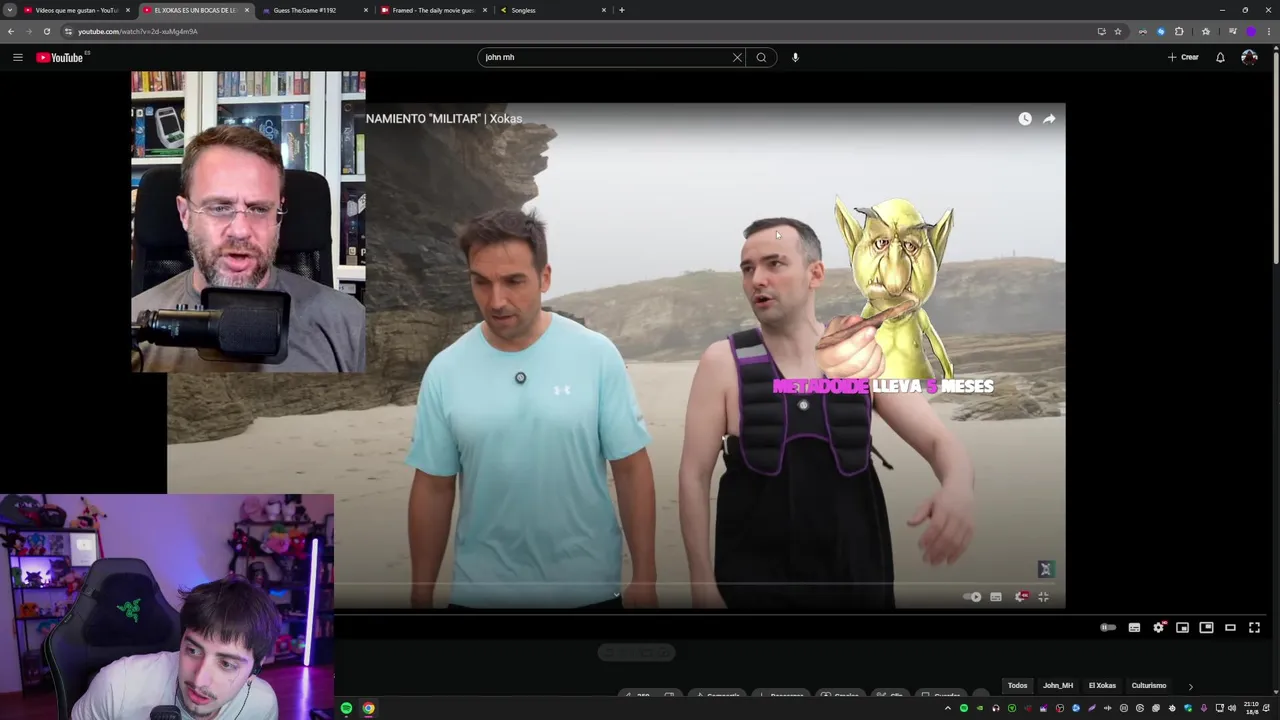Show more filter chips with right arrow
Viewport: 1280px width, 720px height.
[x=1190, y=686]
